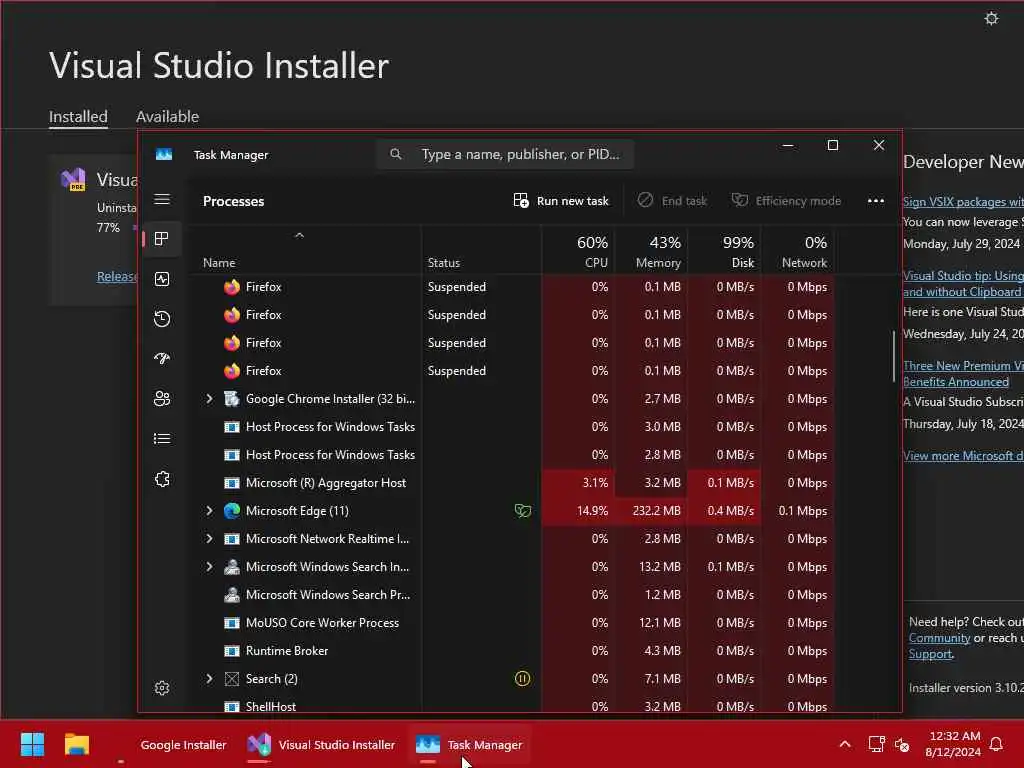Open Startup apps icon in sidebar
Viewport: 1024px width, 768px height.
[x=162, y=359]
